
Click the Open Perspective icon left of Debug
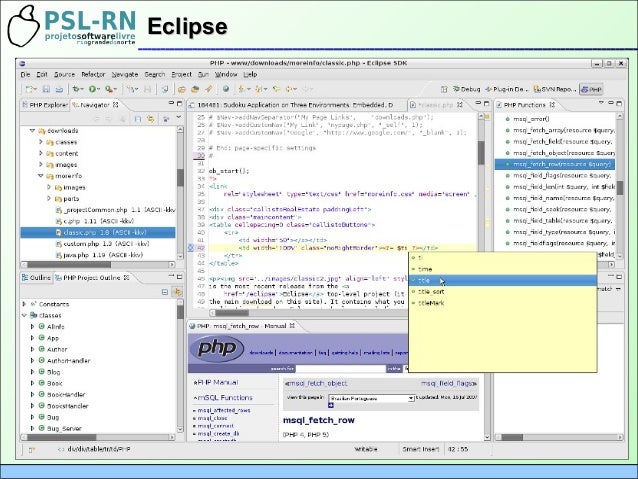click(444, 89)
